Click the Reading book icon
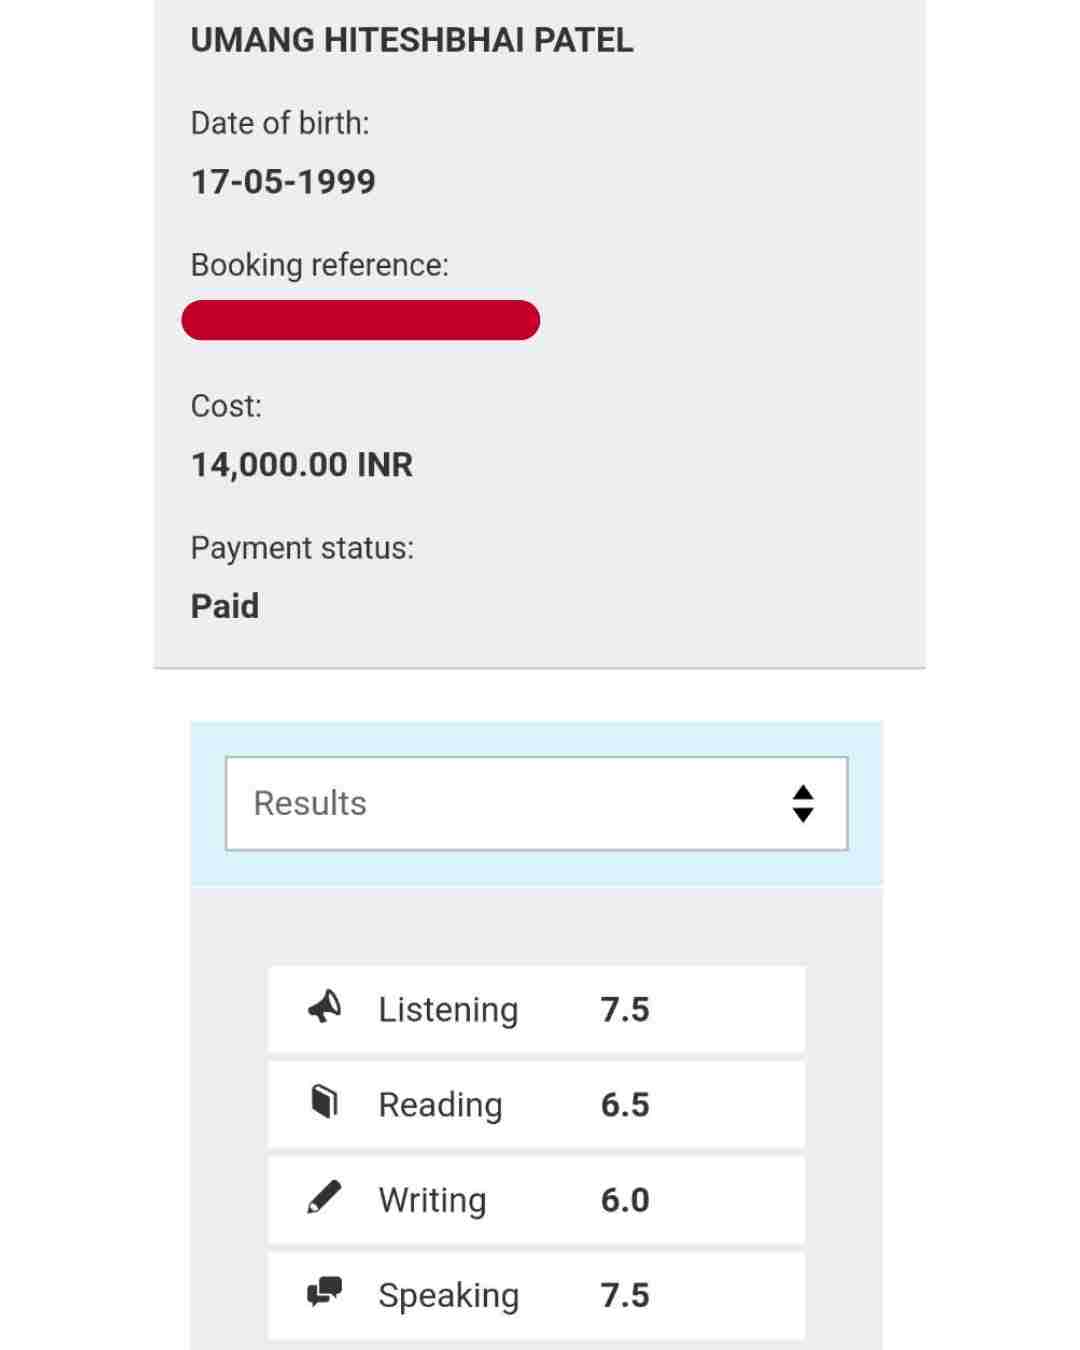 [x=324, y=1102]
